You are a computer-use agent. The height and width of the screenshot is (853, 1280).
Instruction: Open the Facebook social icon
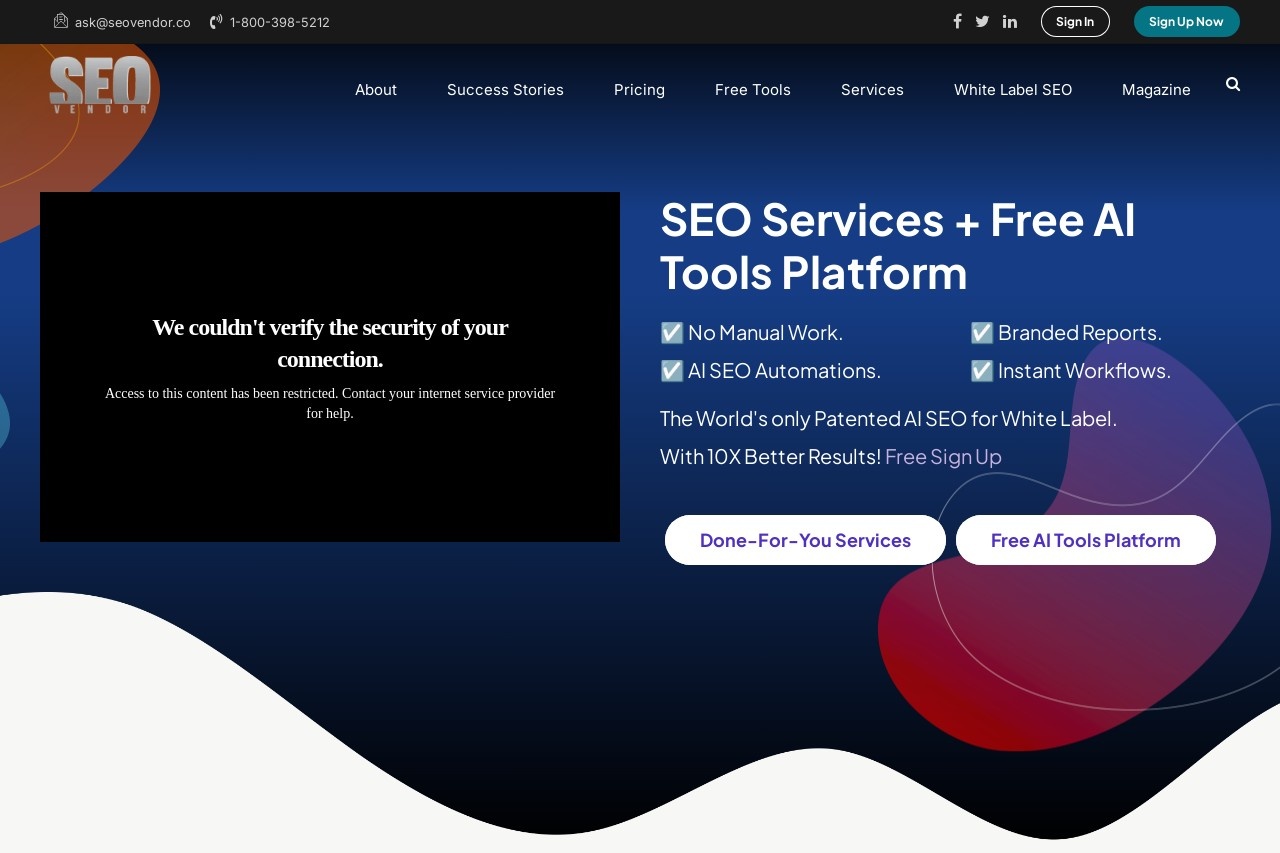click(x=957, y=21)
